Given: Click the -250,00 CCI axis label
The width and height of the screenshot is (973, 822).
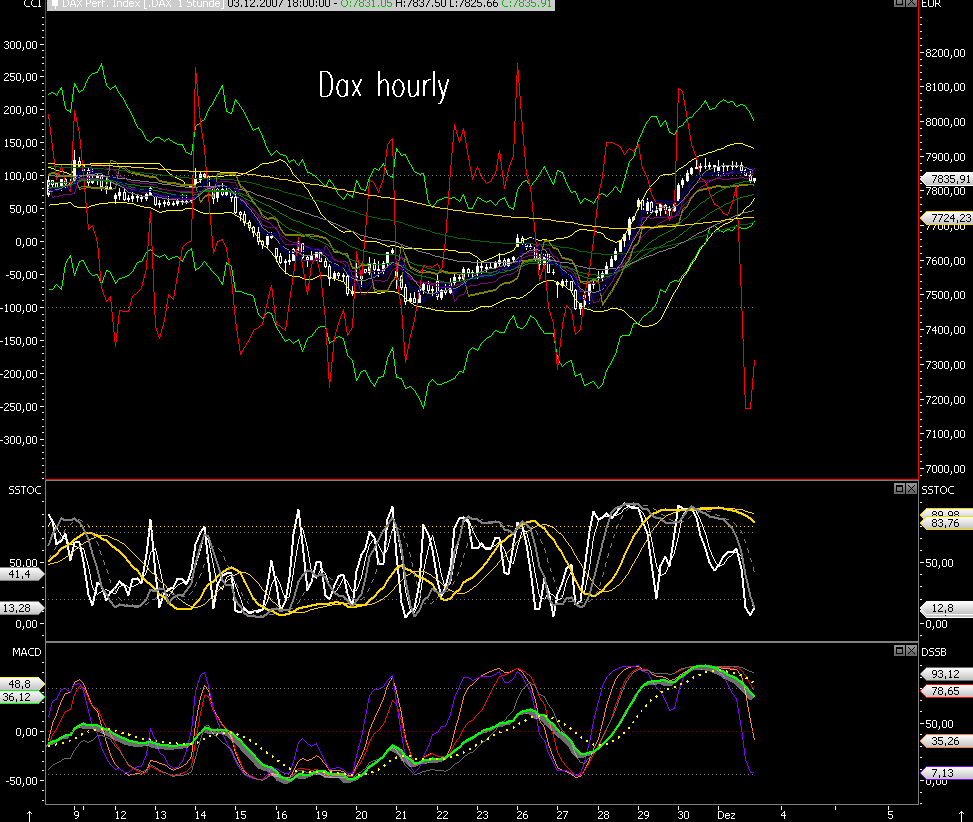Looking at the screenshot, I should point(19,407).
